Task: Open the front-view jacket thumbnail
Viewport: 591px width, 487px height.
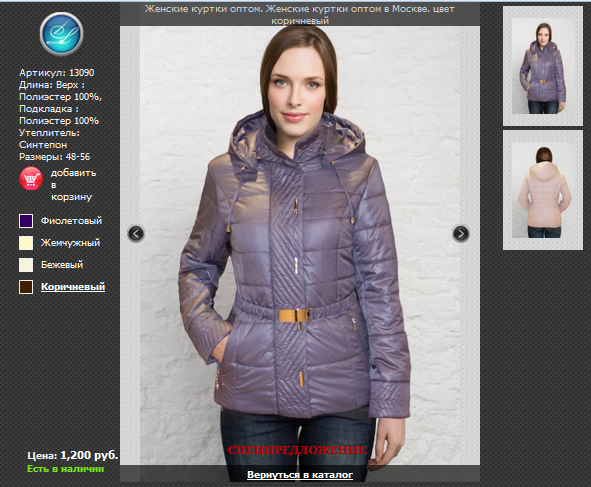Action: pos(543,66)
